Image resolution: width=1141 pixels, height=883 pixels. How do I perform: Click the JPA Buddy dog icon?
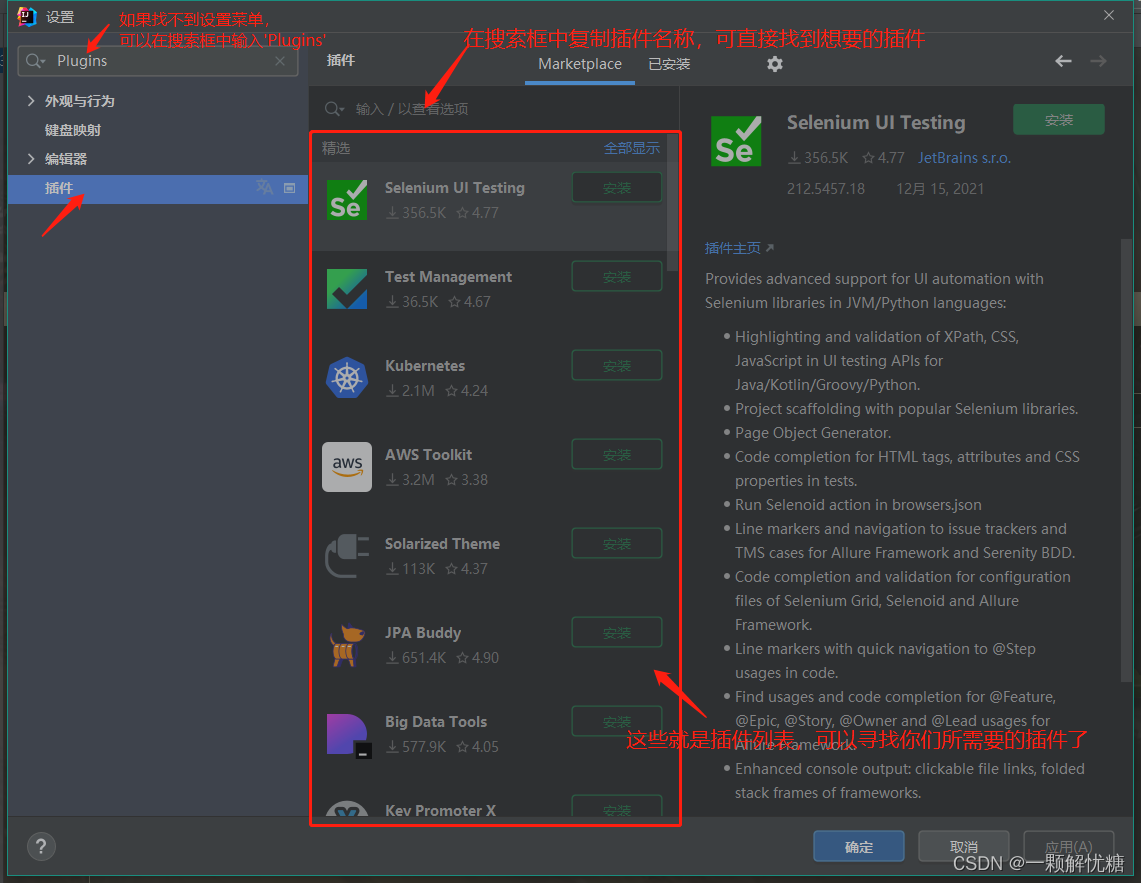(x=347, y=645)
